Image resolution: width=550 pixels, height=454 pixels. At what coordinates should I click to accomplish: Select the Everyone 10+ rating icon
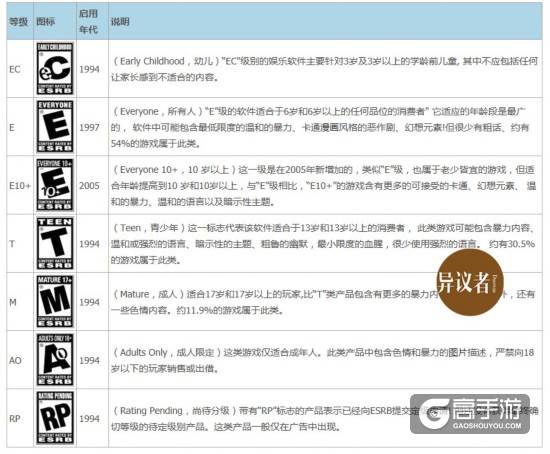55,185
